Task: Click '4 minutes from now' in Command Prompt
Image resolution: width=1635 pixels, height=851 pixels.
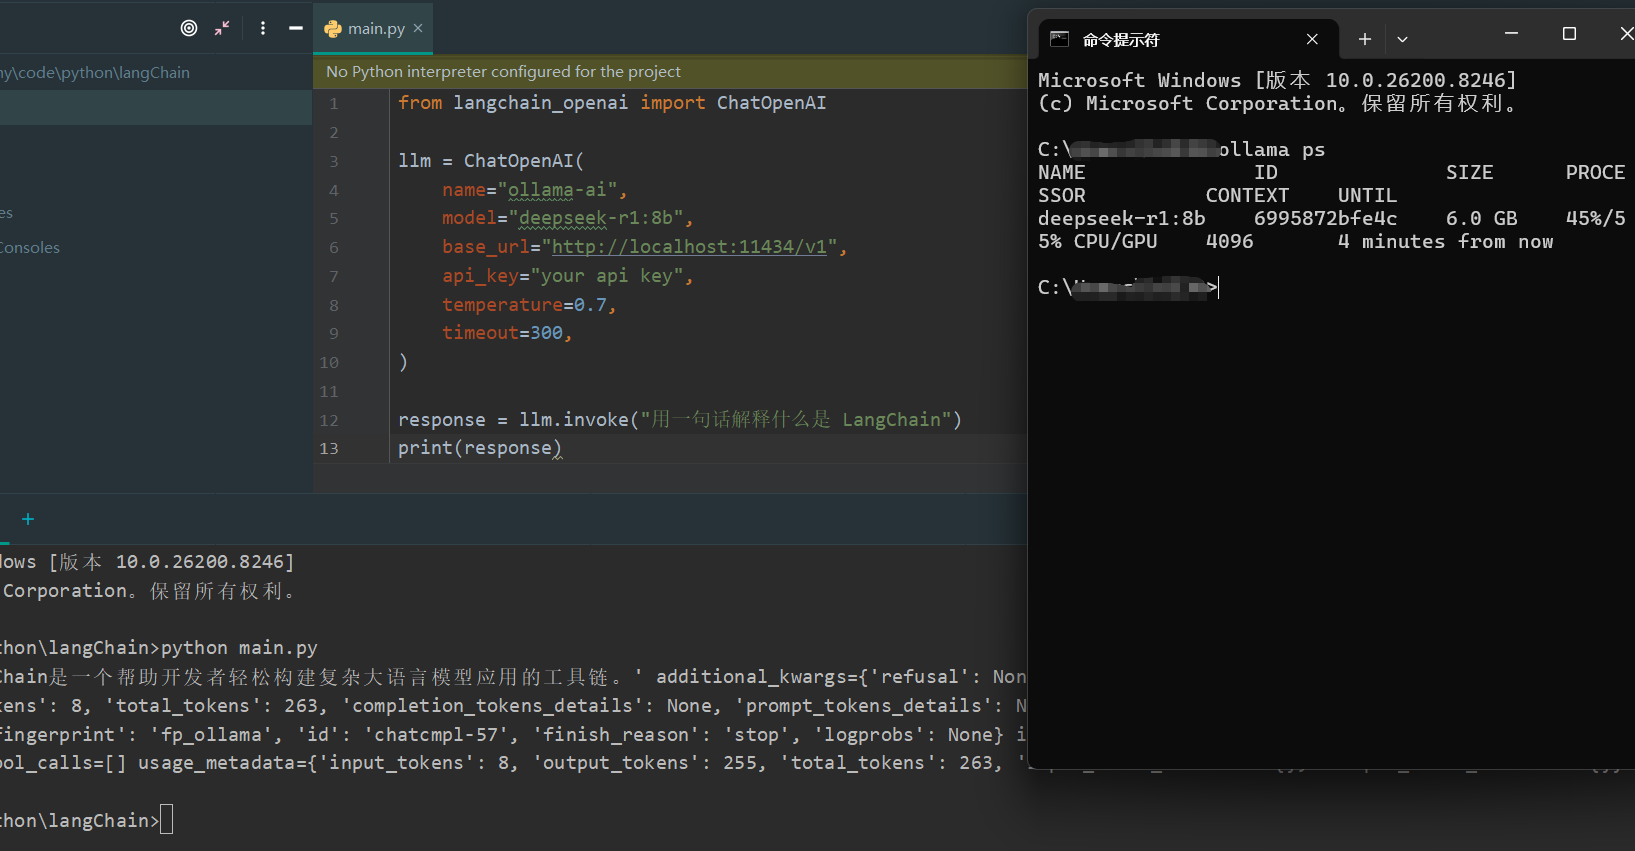Action: point(1446,242)
